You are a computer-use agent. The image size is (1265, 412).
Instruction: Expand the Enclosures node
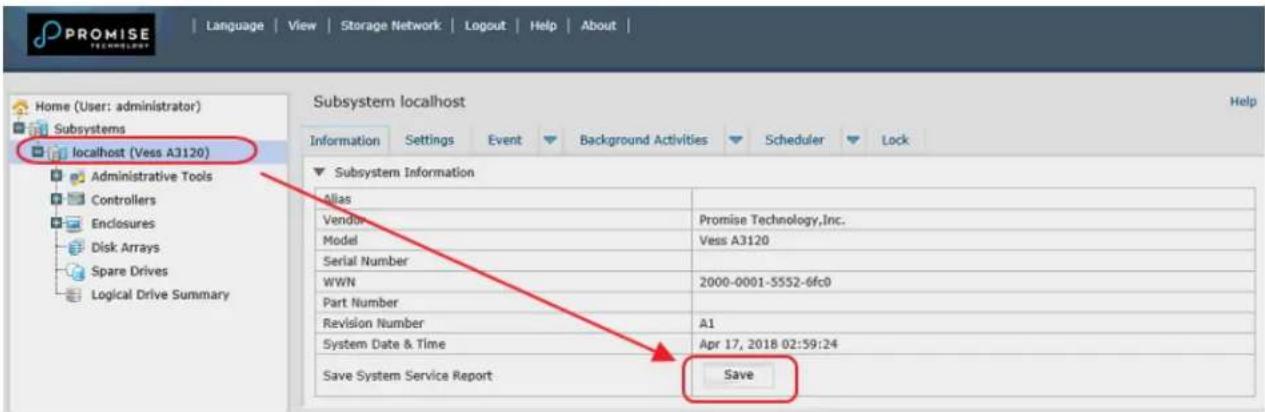click(56, 223)
